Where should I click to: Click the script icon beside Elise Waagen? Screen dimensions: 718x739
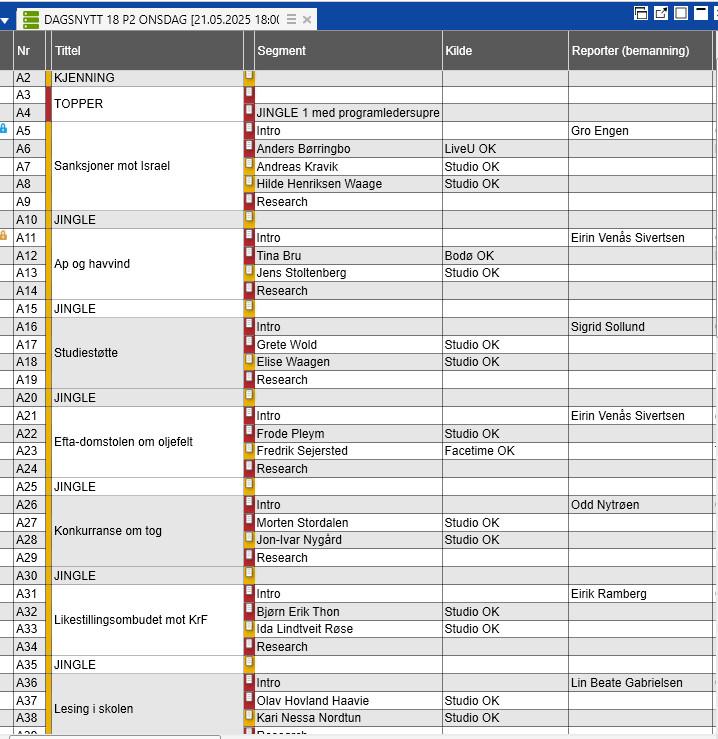point(249,361)
